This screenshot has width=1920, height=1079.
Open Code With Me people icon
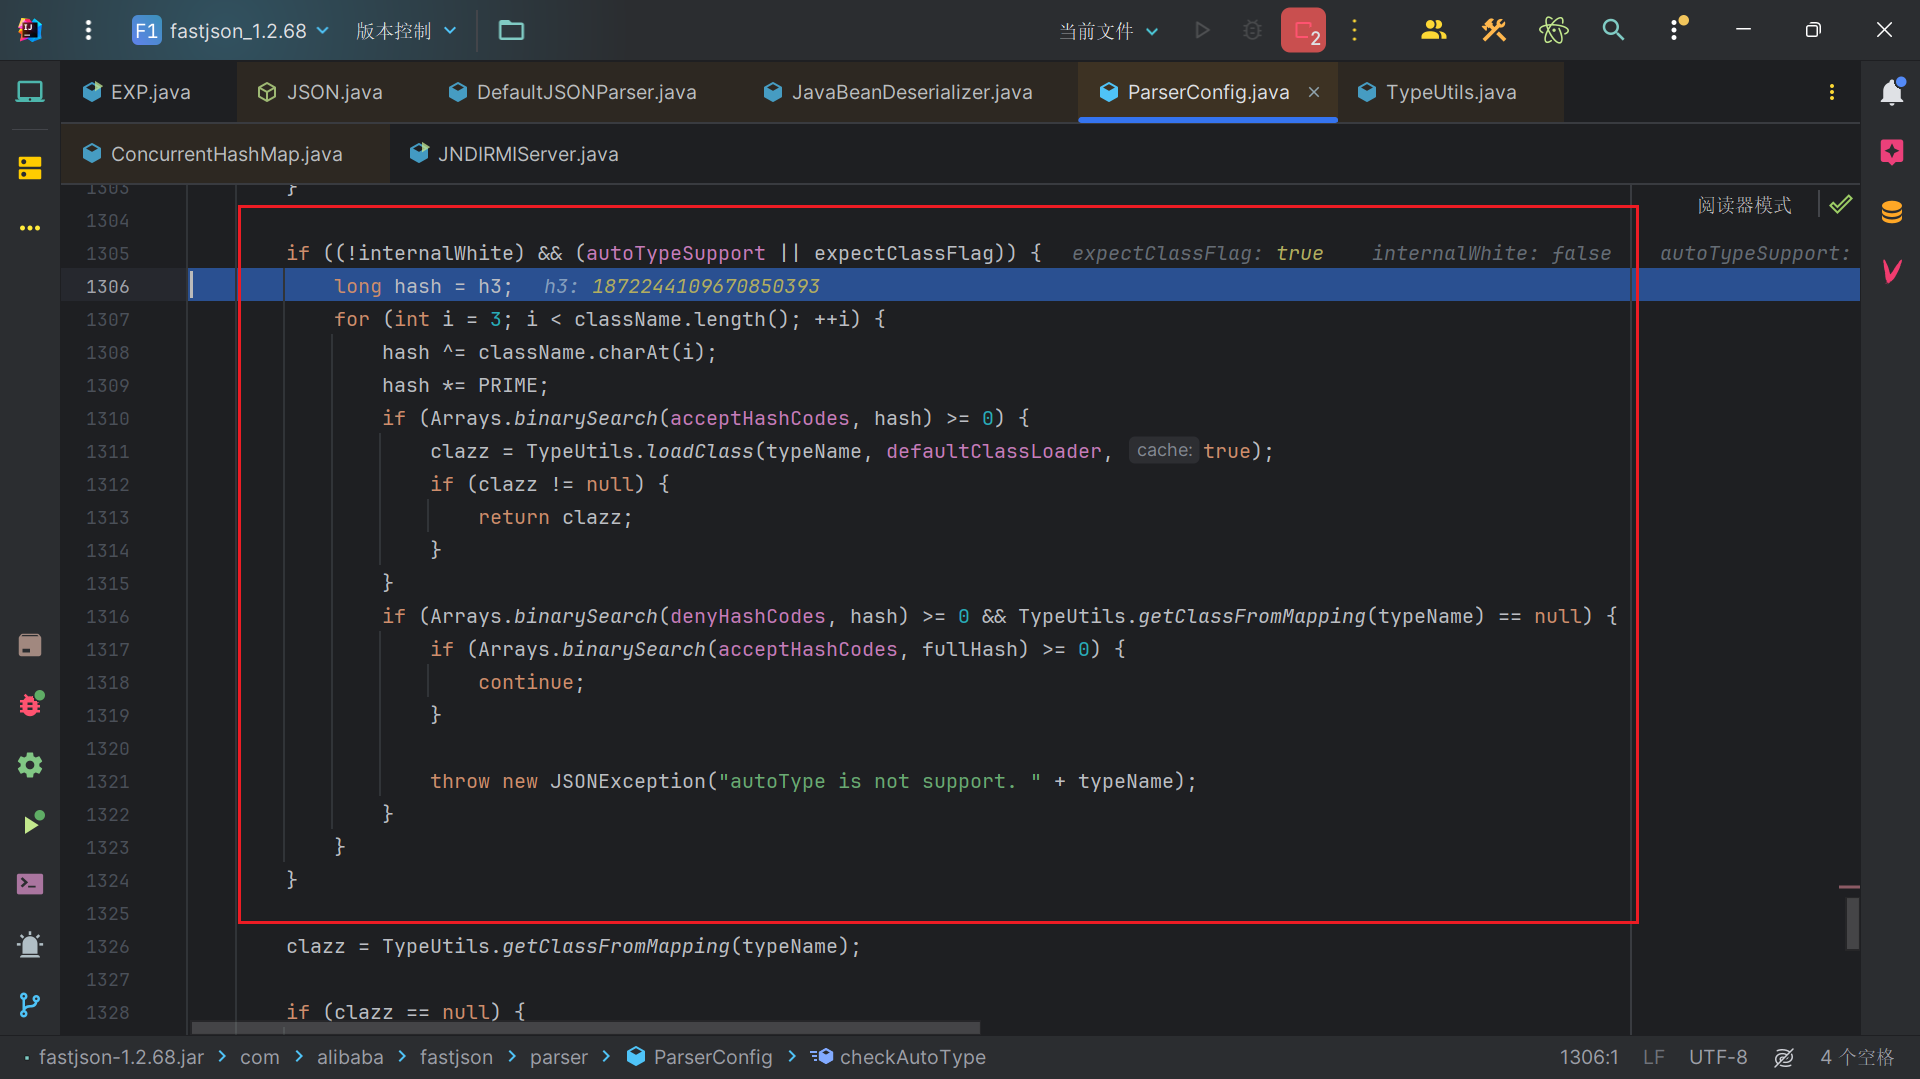pyautogui.click(x=1433, y=30)
